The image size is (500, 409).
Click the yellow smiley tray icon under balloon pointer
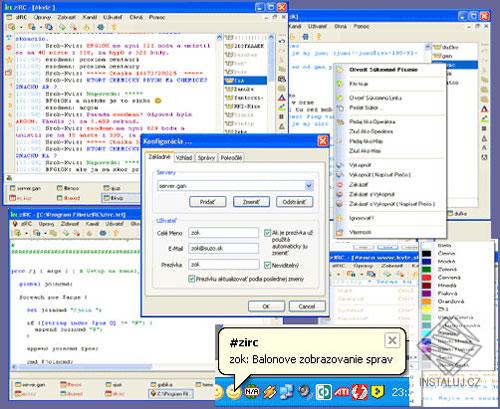(234, 392)
